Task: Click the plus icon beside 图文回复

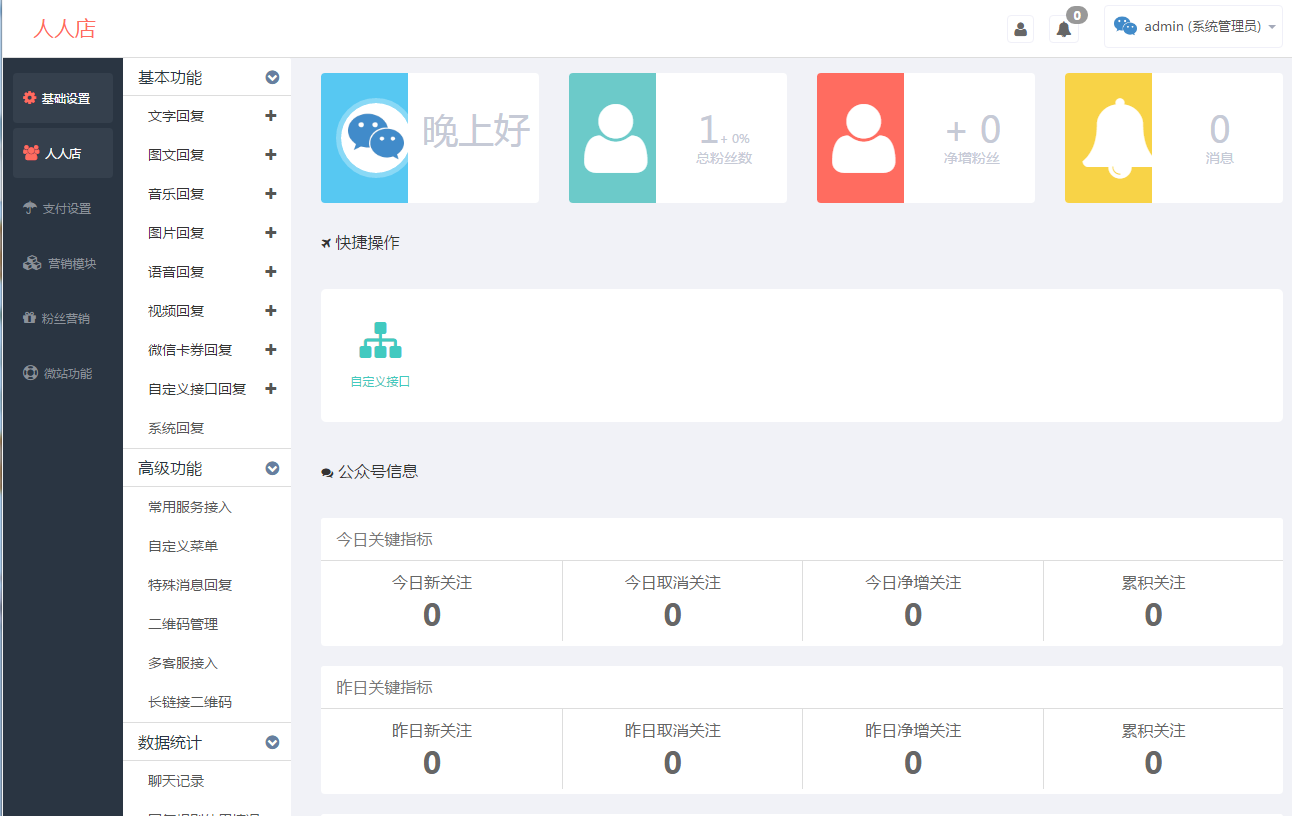Action: pos(270,155)
